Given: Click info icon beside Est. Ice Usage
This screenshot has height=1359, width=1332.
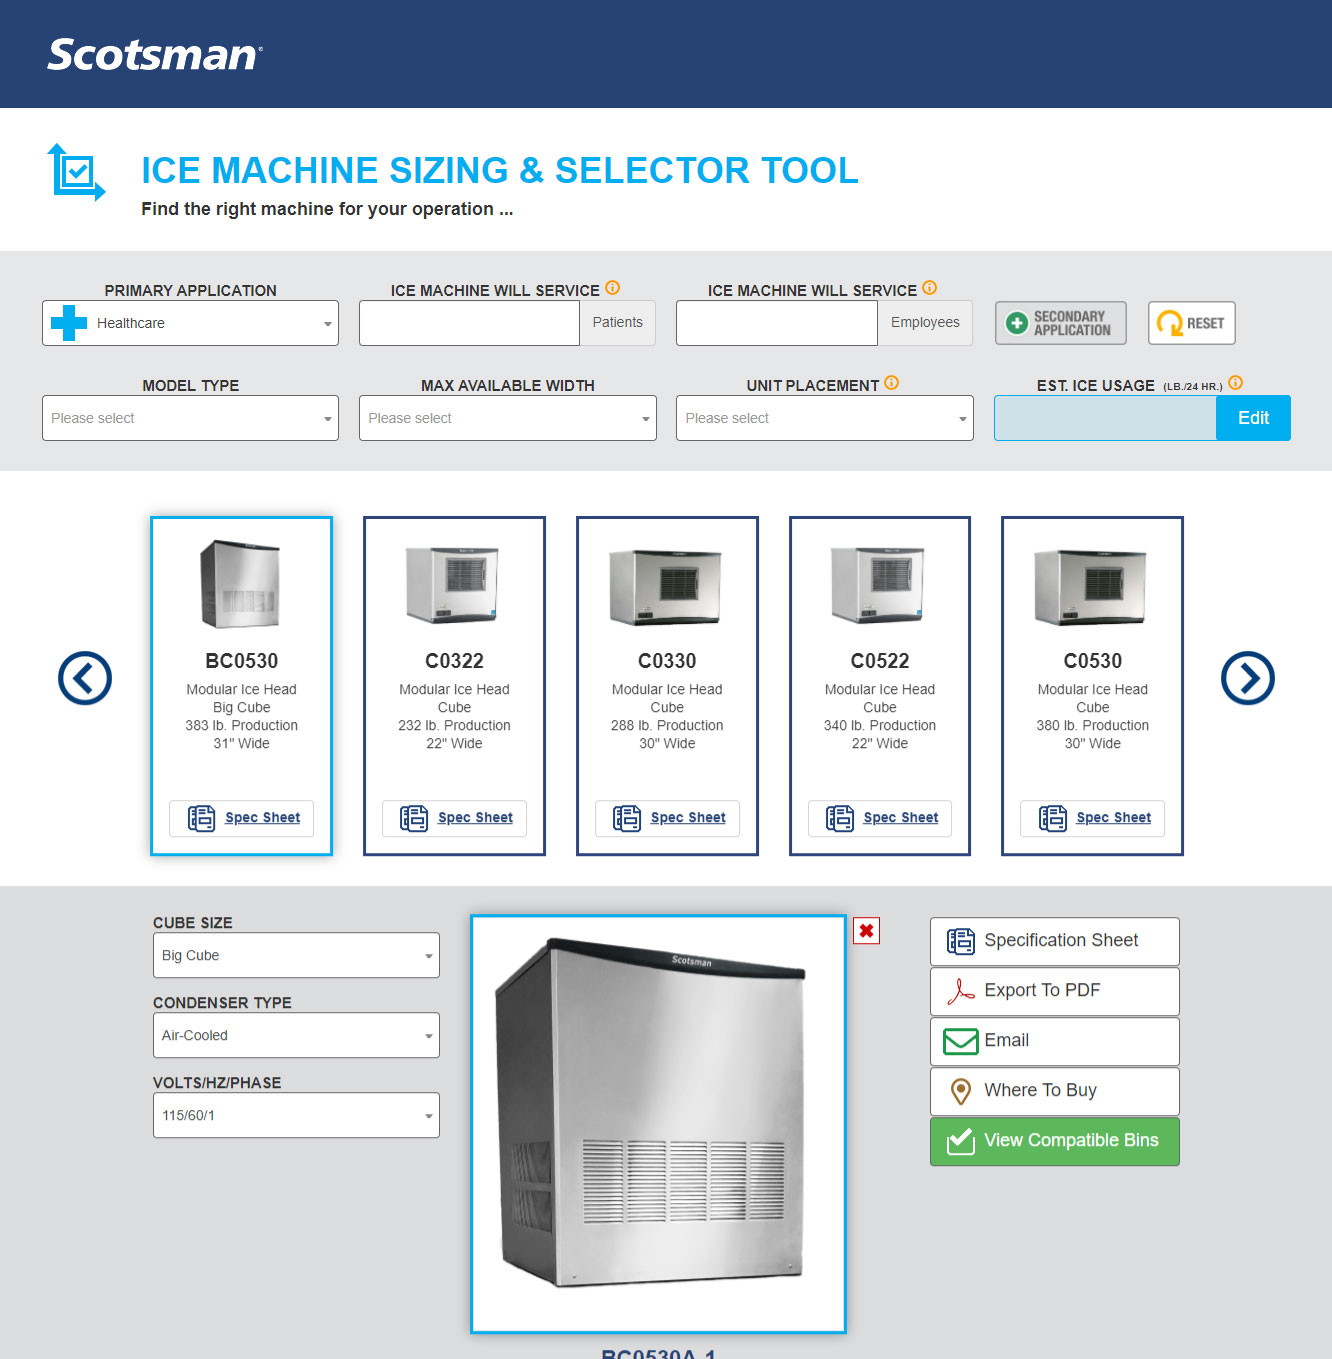Looking at the screenshot, I should click(x=1235, y=383).
